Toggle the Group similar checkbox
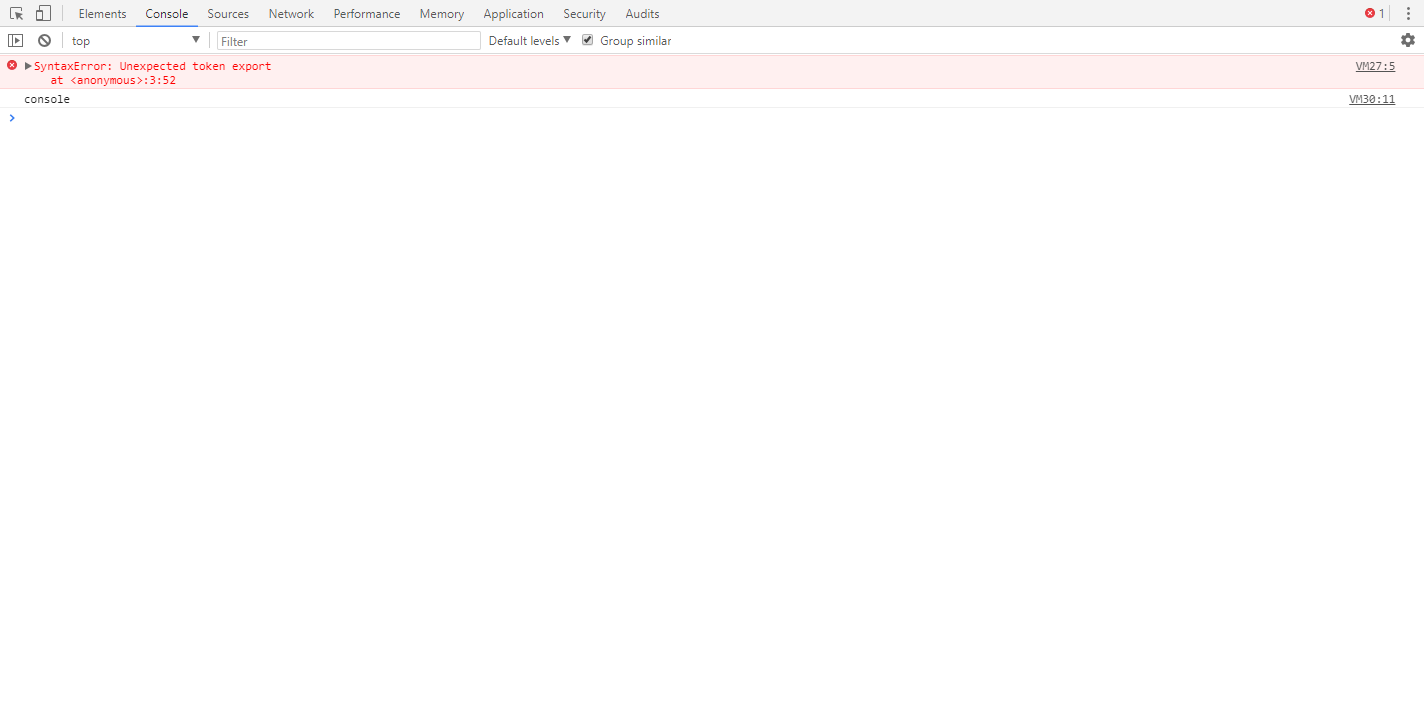The height and width of the screenshot is (720, 1424). click(x=588, y=40)
